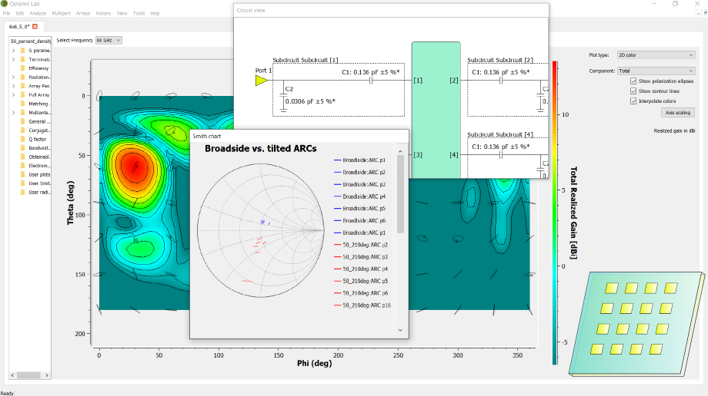Expand the Multiantenna tree node
Image resolution: width=708 pixels, height=396 pixels.
pyautogui.click(x=14, y=112)
